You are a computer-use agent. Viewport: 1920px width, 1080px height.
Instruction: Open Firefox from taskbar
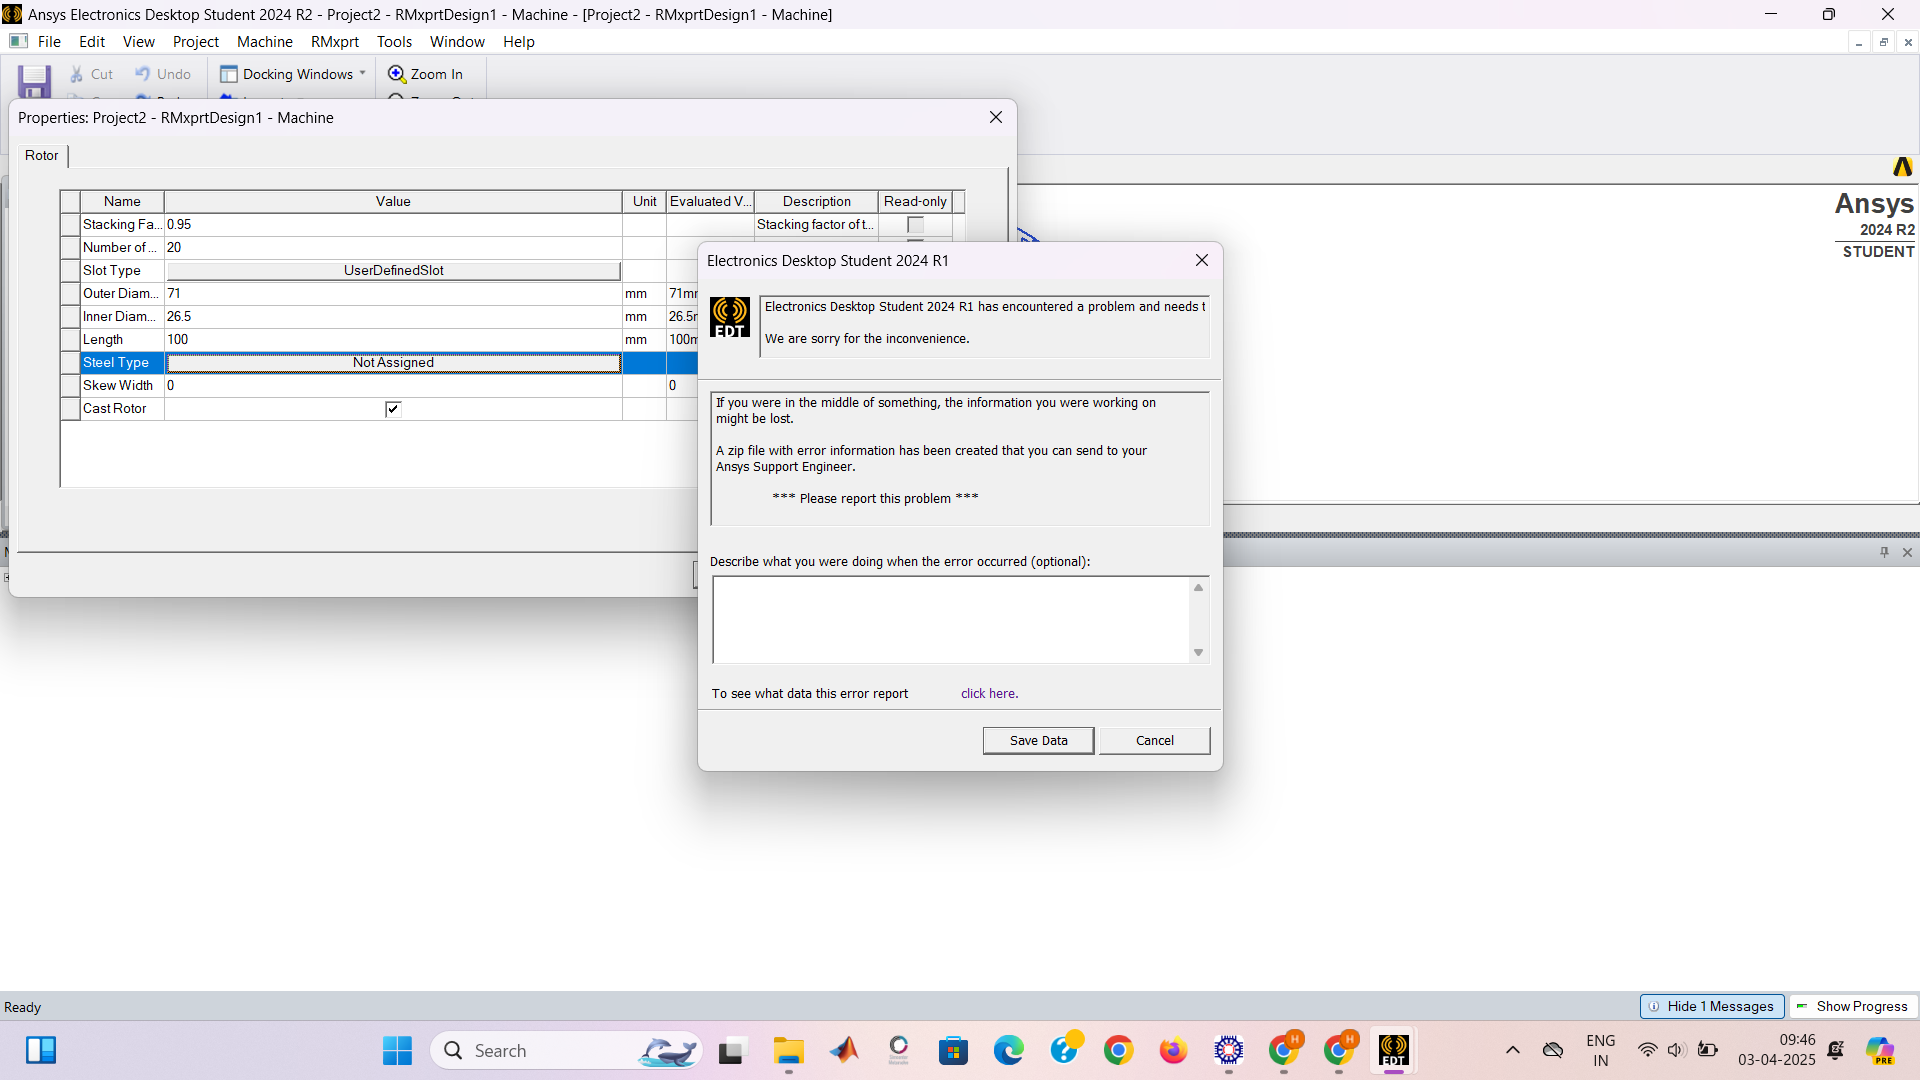coord(1173,1051)
